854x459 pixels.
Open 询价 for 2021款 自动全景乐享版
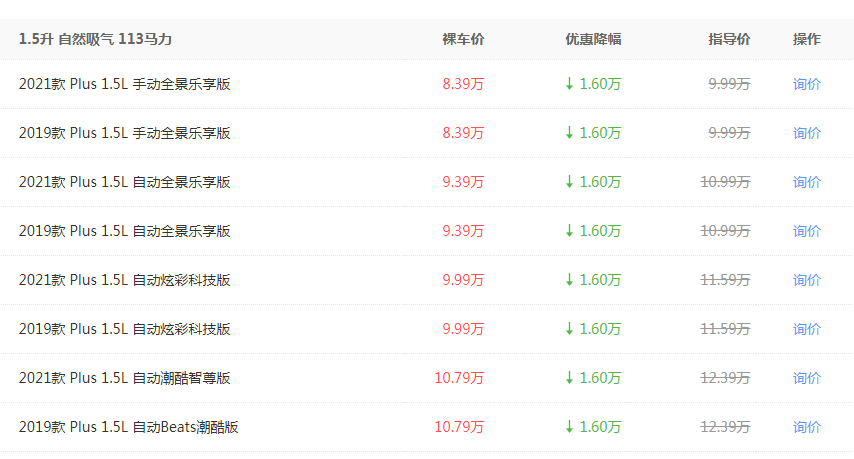pyautogui.click(x=806, y=182)
